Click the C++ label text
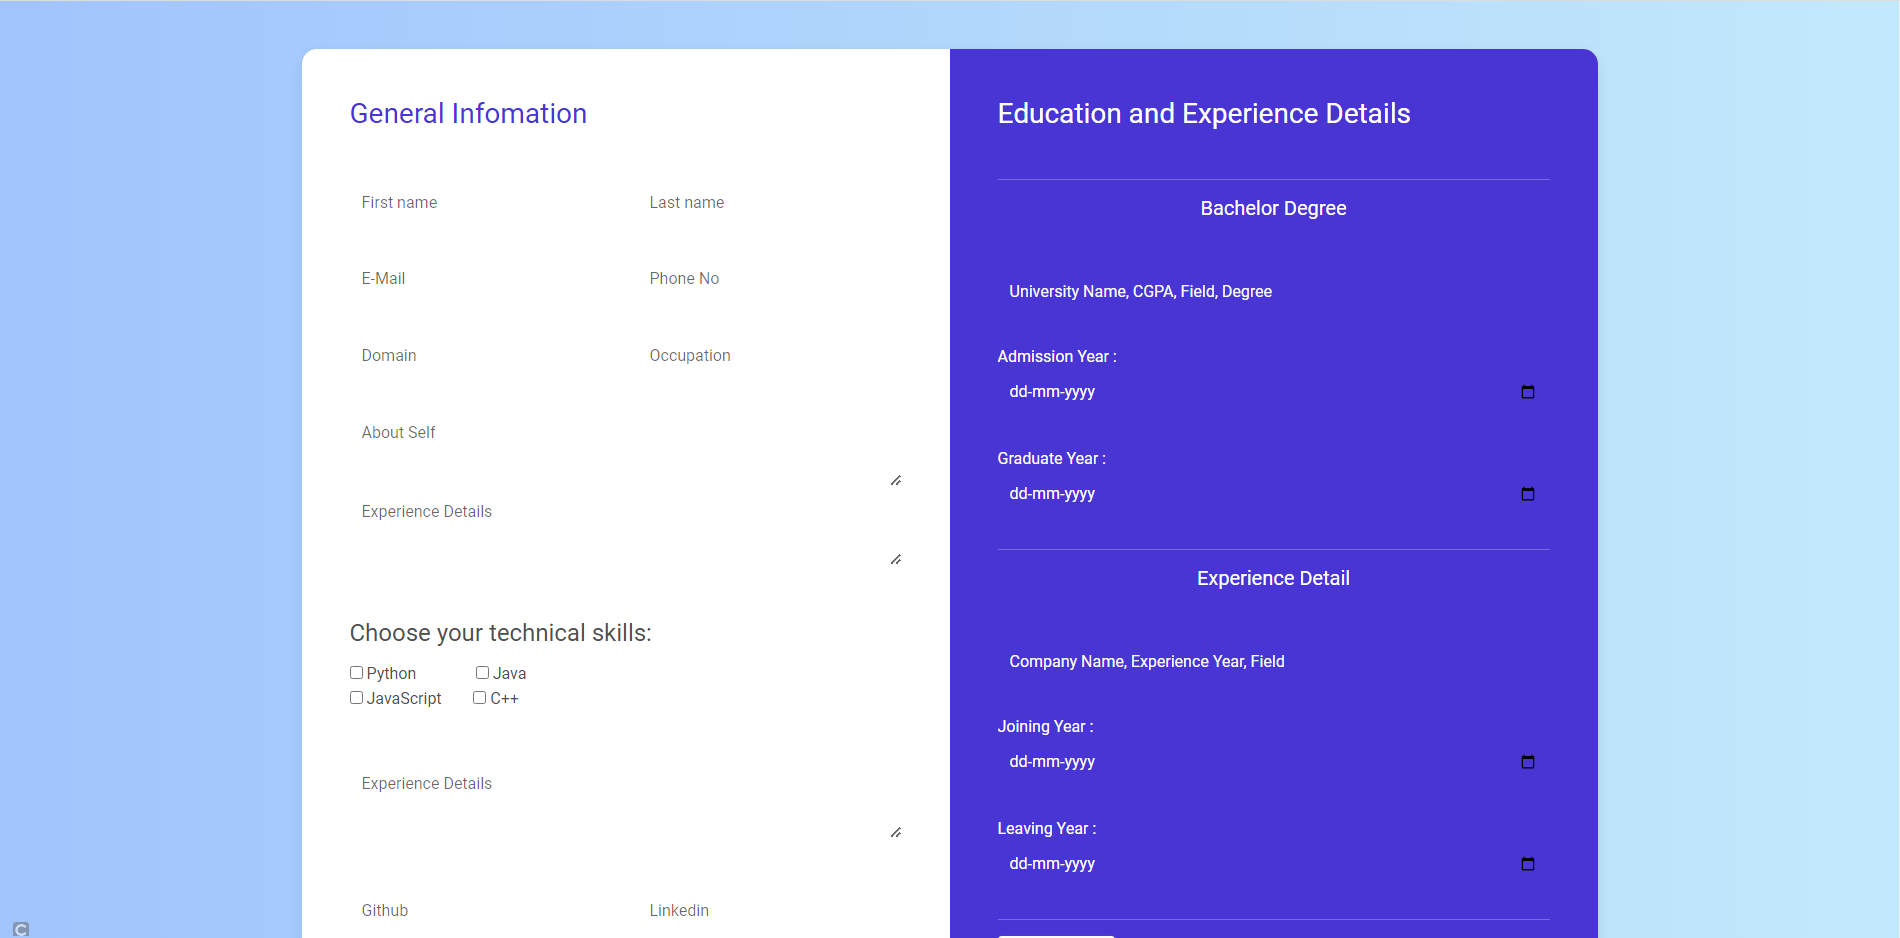Screen dimensions: 1900x938 (x=504, y=699)
